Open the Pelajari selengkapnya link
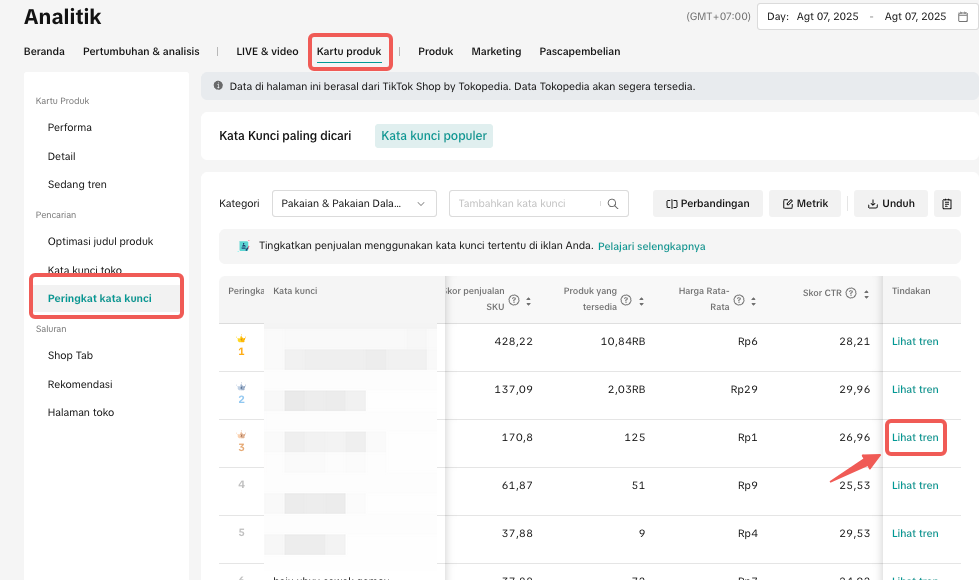The image size is (979, 580). [651, 246]
